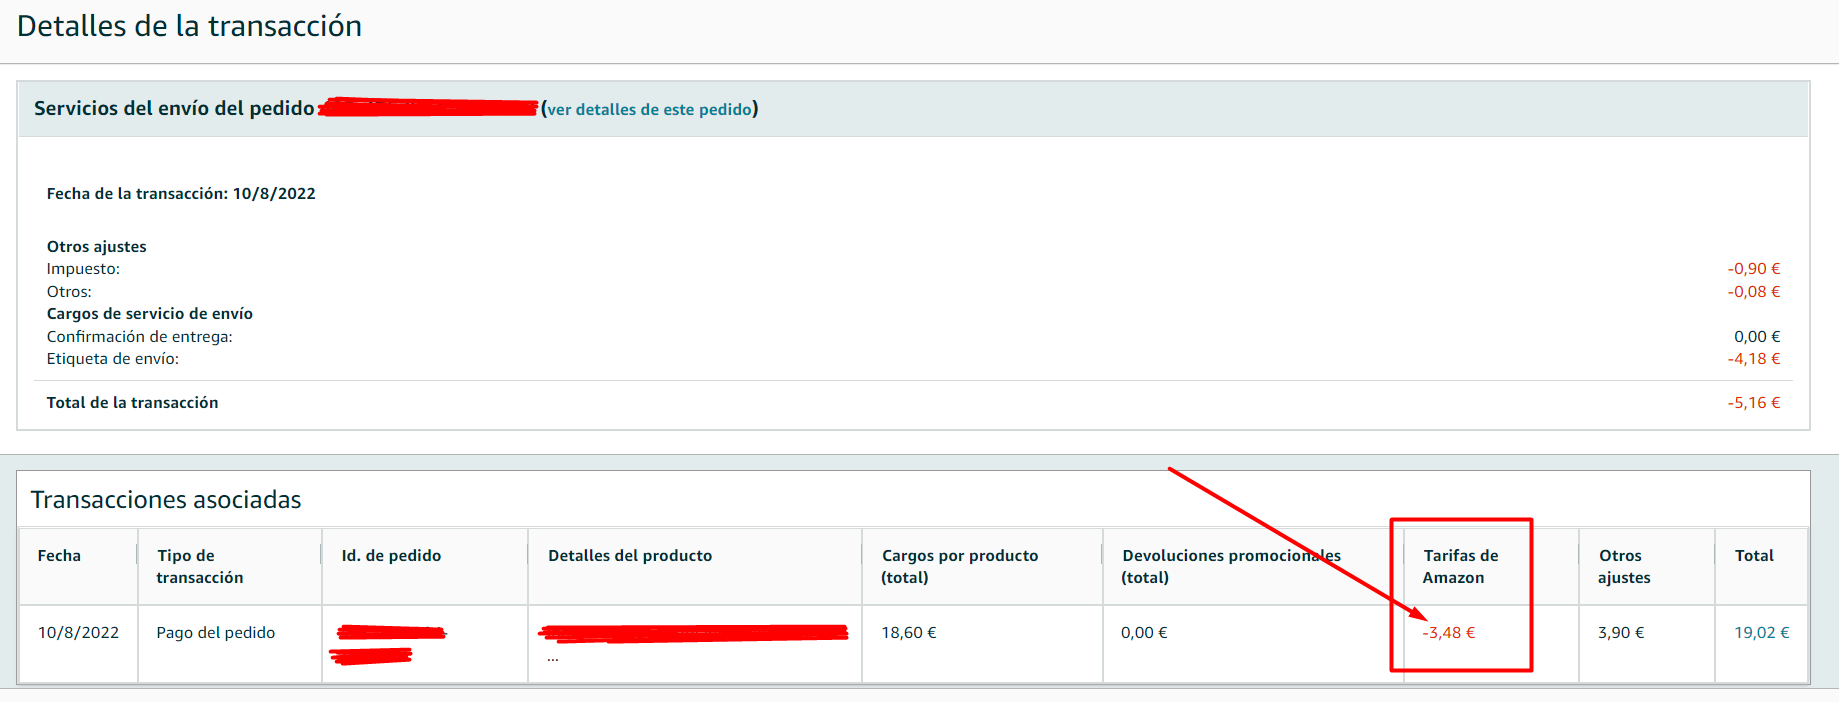Select the 'Fecha' column header
Viewport: 1839px width, 702px height.
pos(59,555)
